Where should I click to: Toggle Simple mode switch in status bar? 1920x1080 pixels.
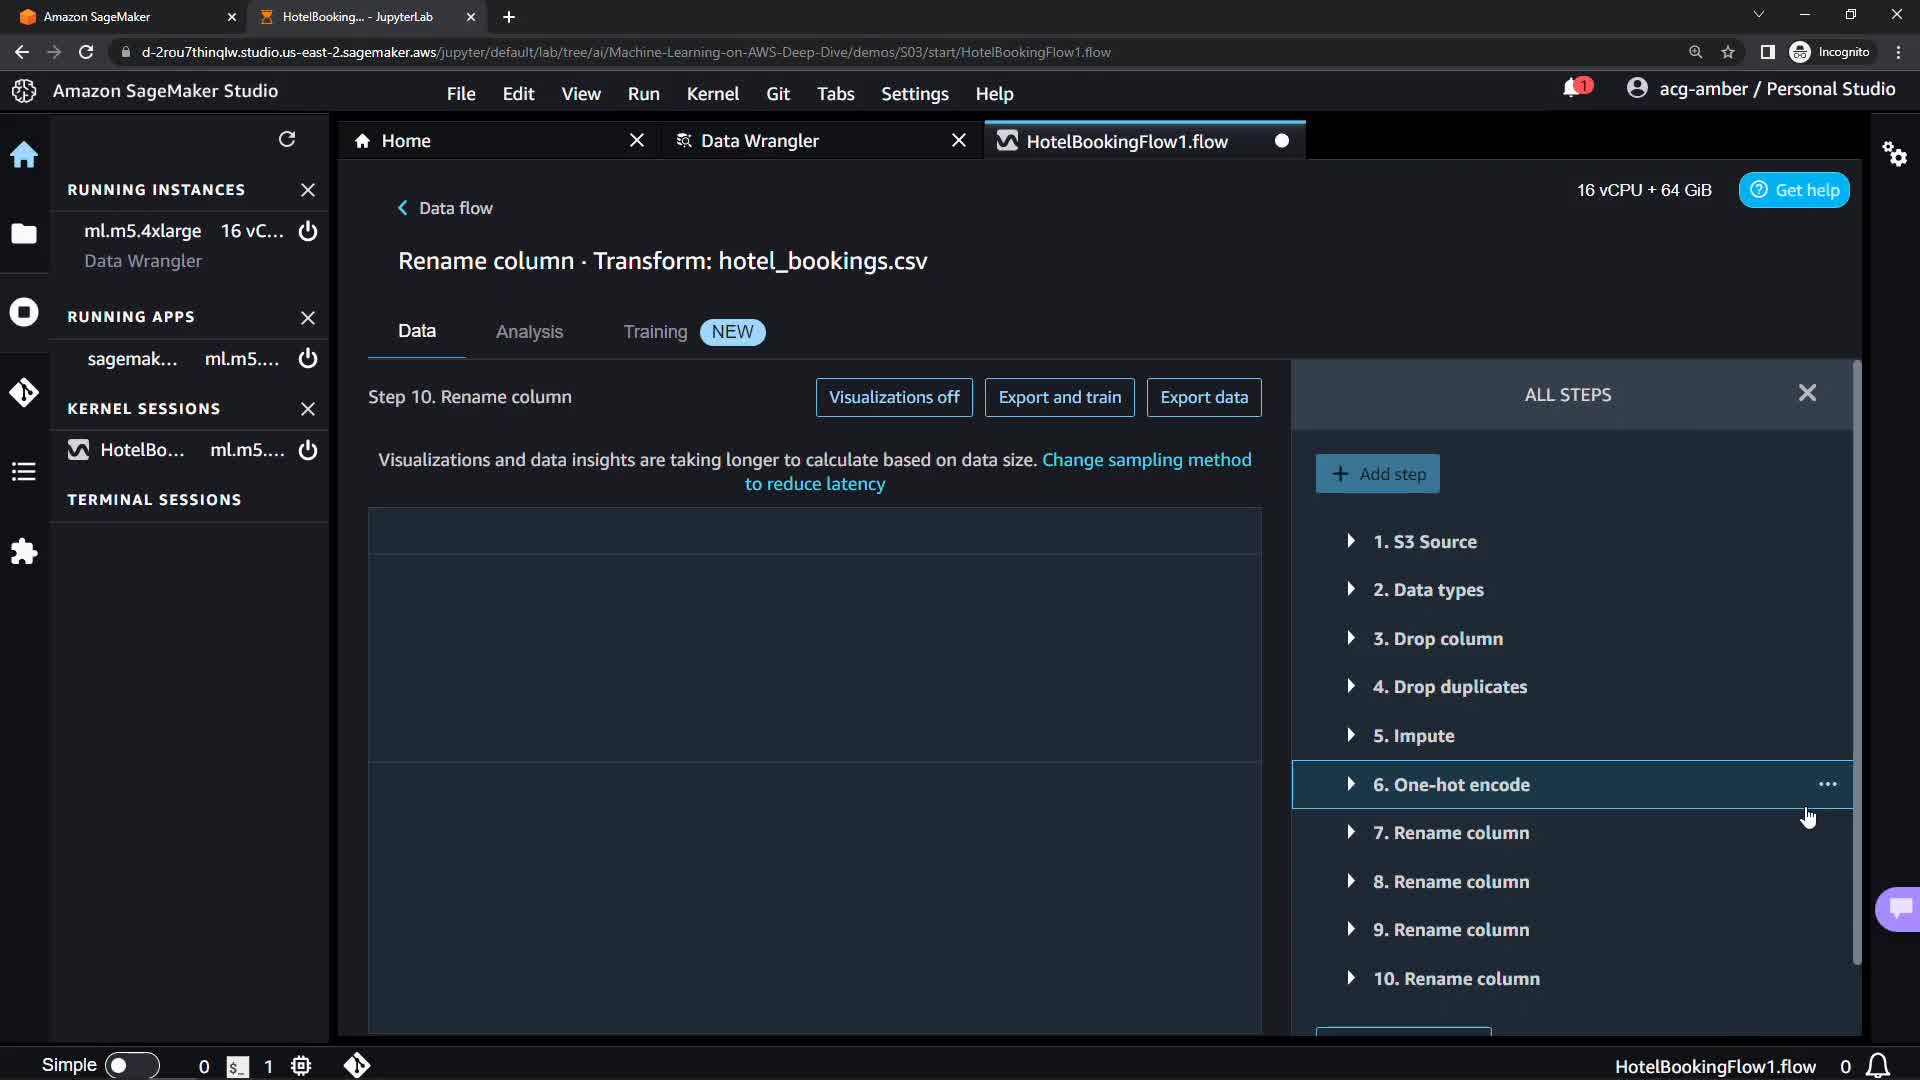pyautogui.click(x=131, y=1066)
